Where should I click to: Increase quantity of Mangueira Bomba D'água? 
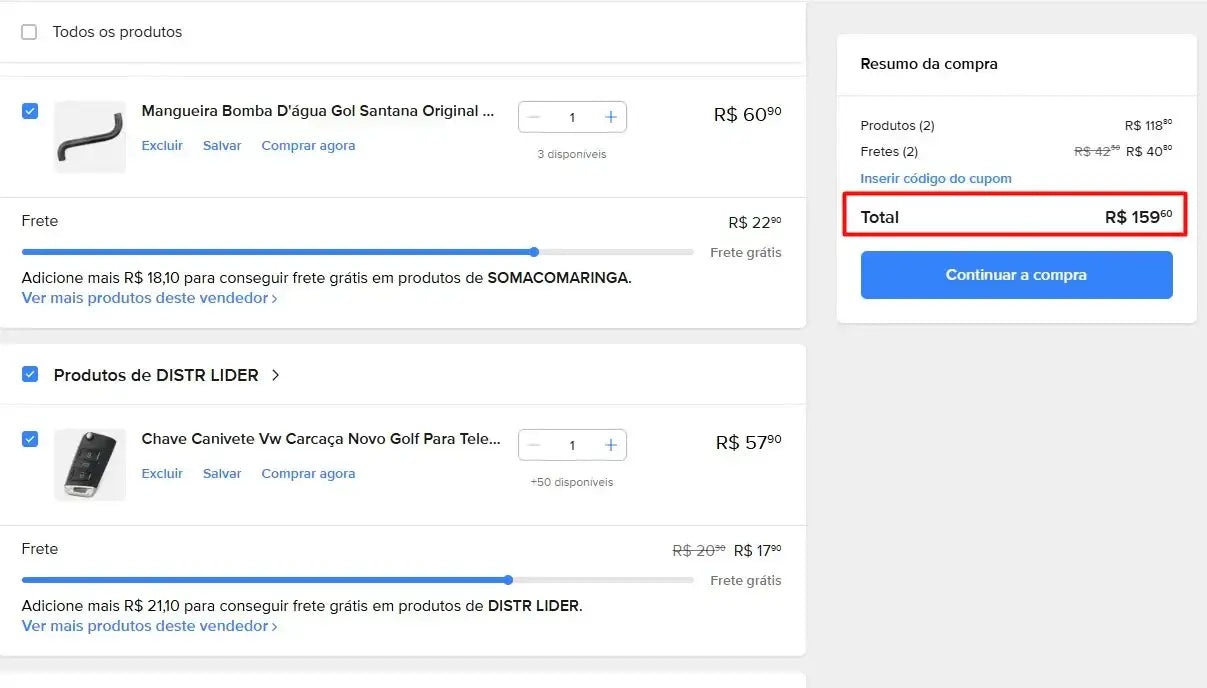610,117
